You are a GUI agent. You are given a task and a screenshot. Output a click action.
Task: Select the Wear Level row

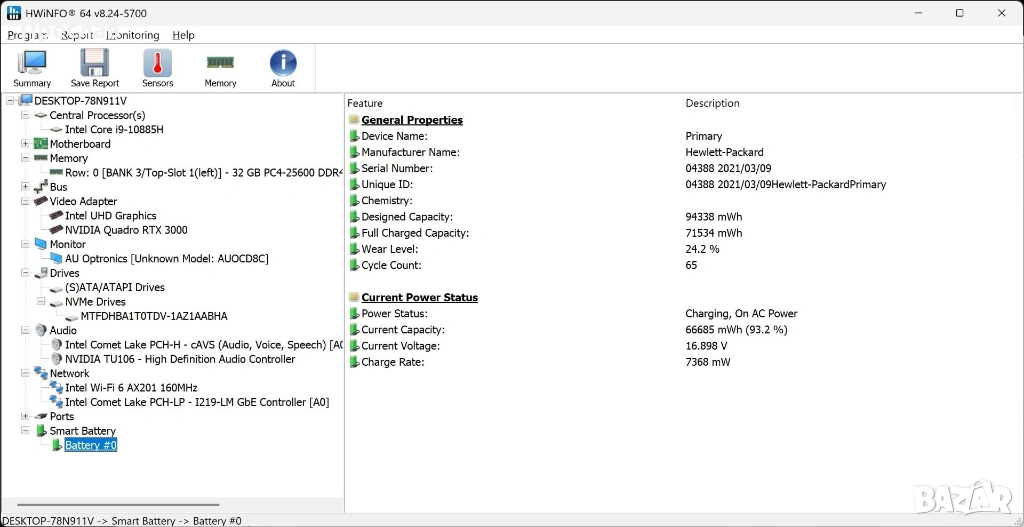click(389, 249)
